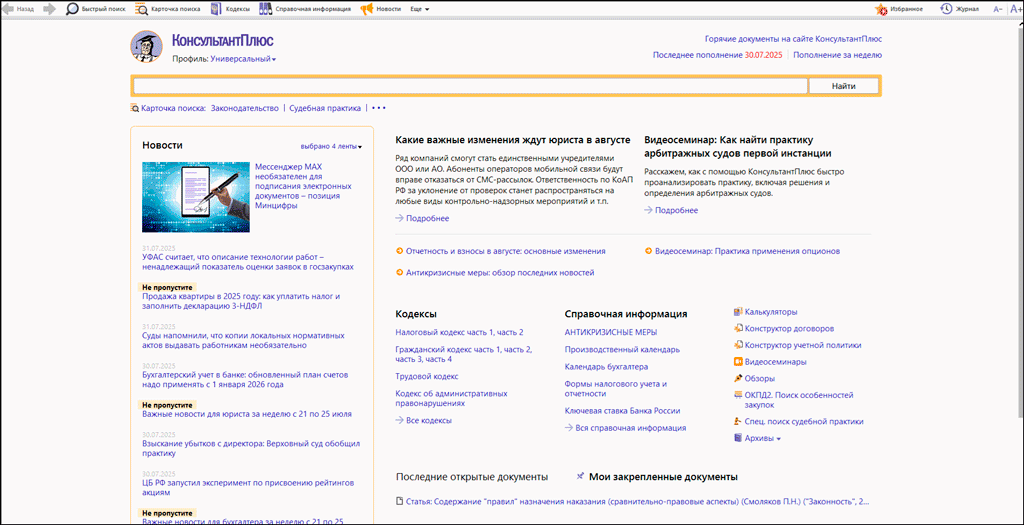
Task: Open Новости megaphone icon in toolbar
Action: (366, 9)
